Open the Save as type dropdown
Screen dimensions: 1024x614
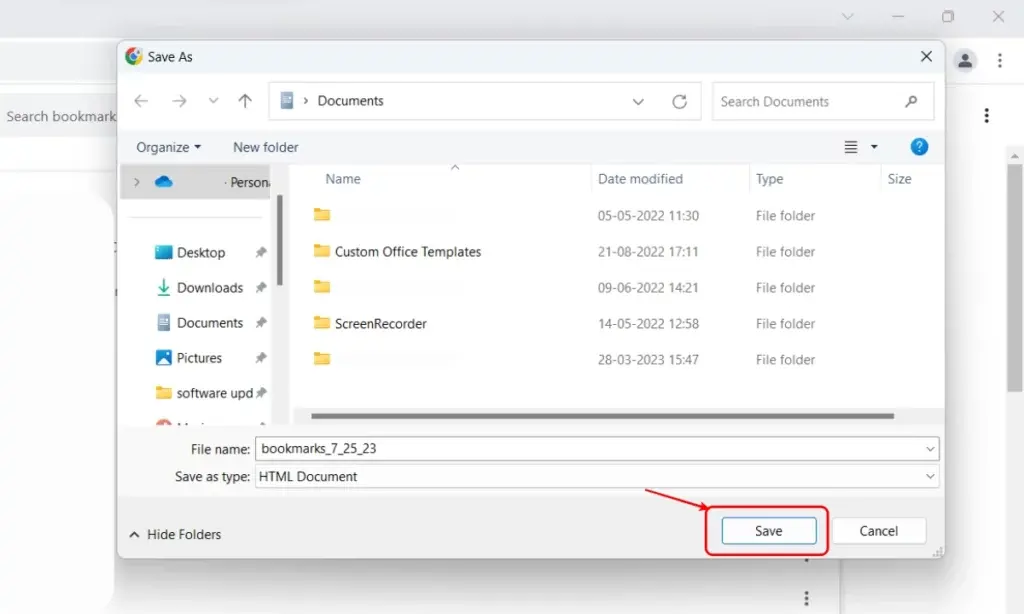click(x=929, y=476)
